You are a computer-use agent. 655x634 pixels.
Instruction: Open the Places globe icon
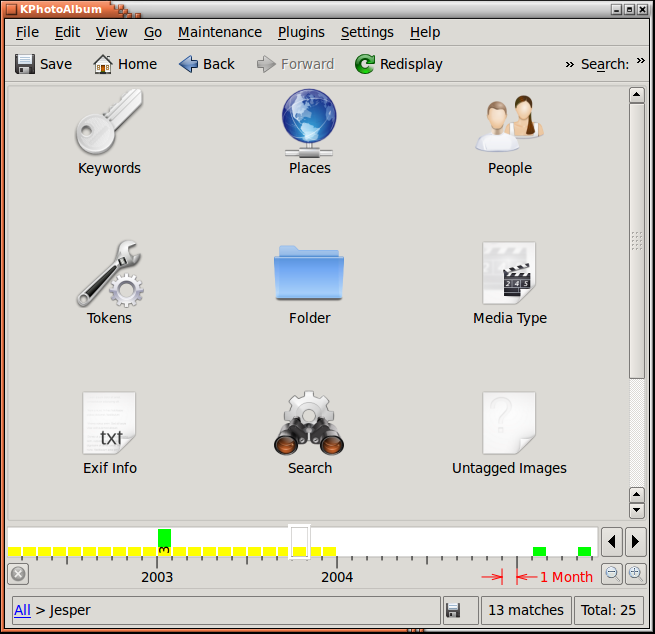coord(309,123)
